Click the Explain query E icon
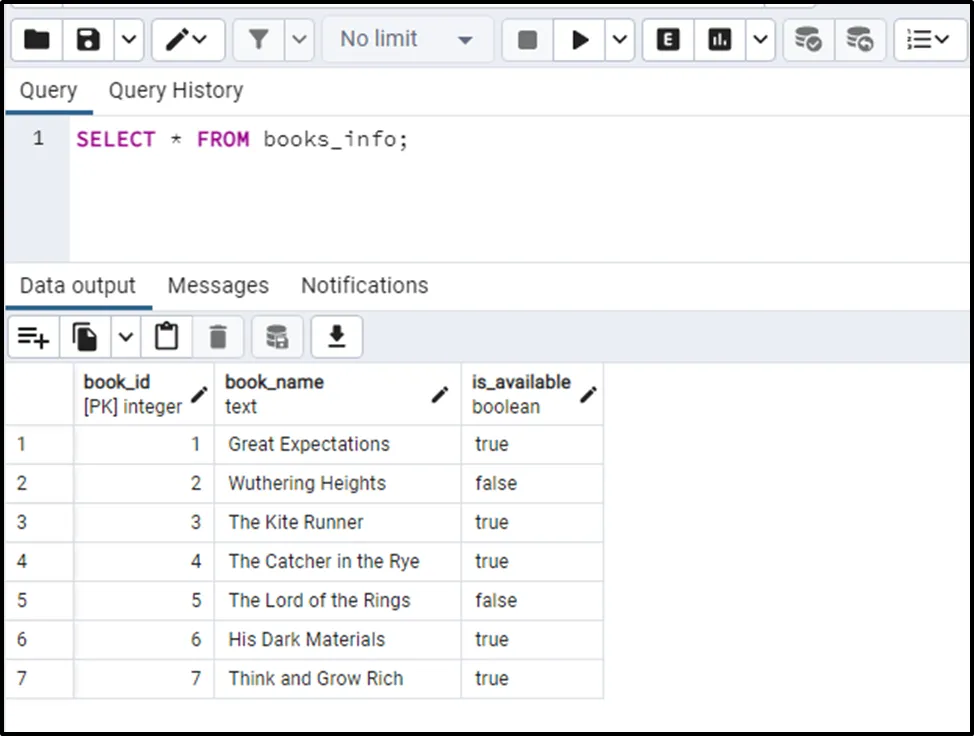 click(668, 39)
